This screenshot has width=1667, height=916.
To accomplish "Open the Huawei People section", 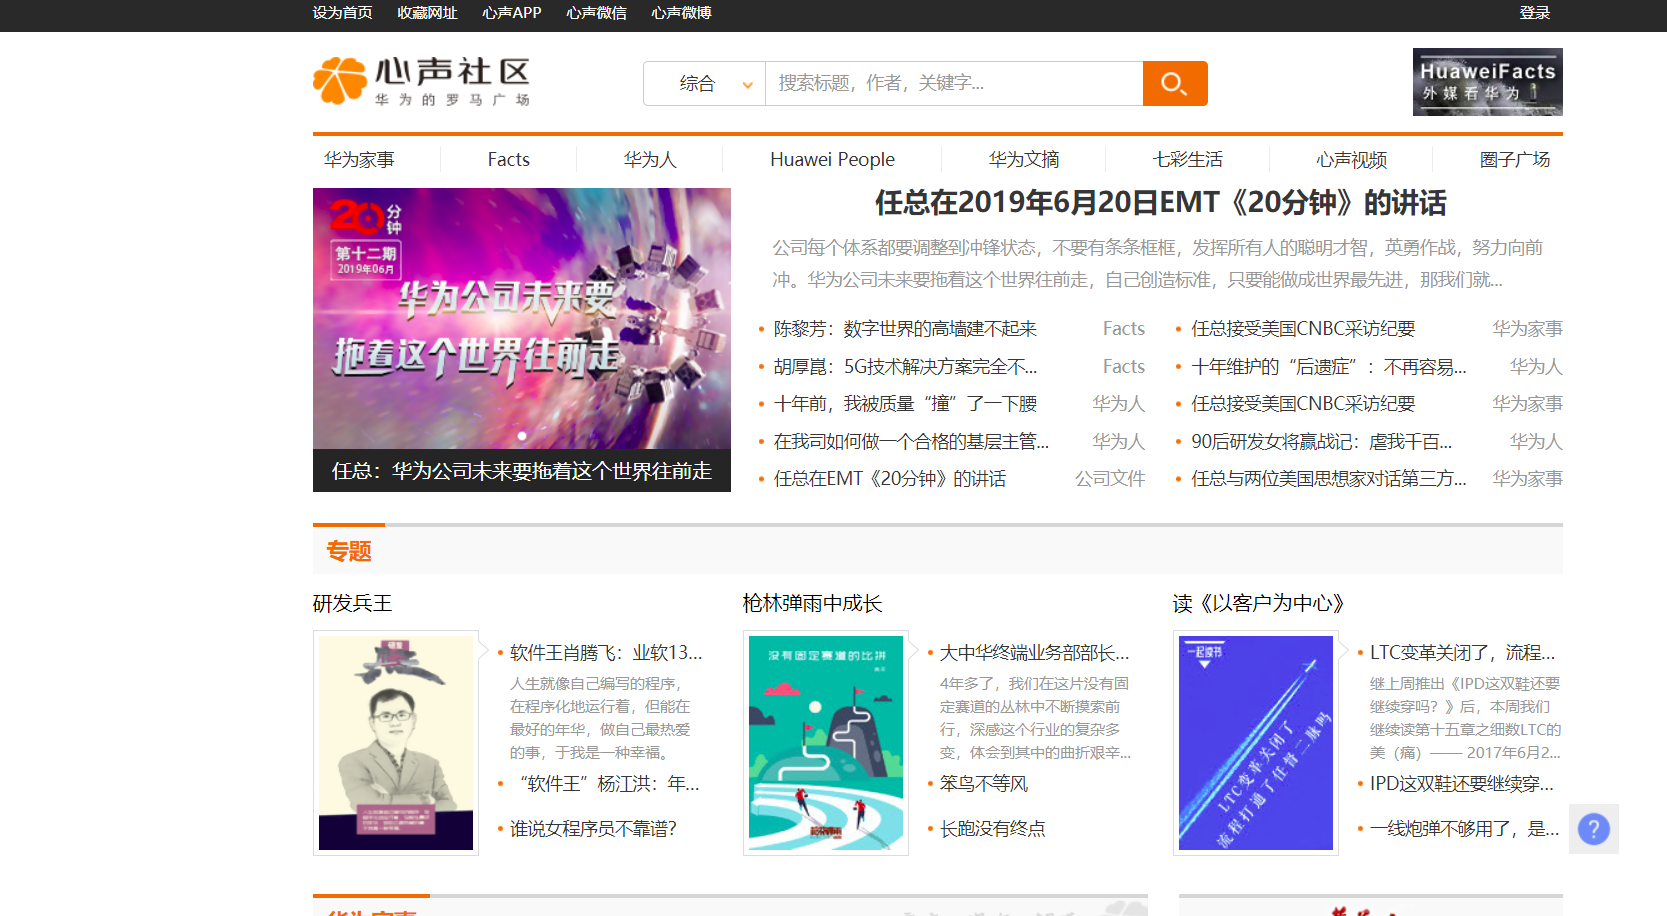I will click(832, 159).
